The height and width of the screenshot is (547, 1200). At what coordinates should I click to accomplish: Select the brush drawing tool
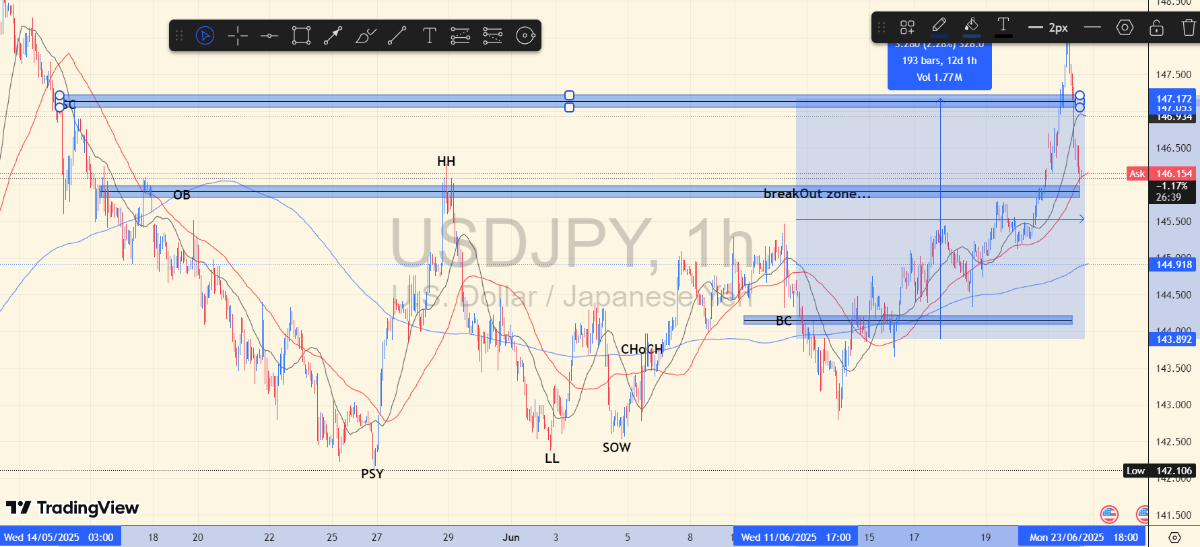tap(365, 36)
